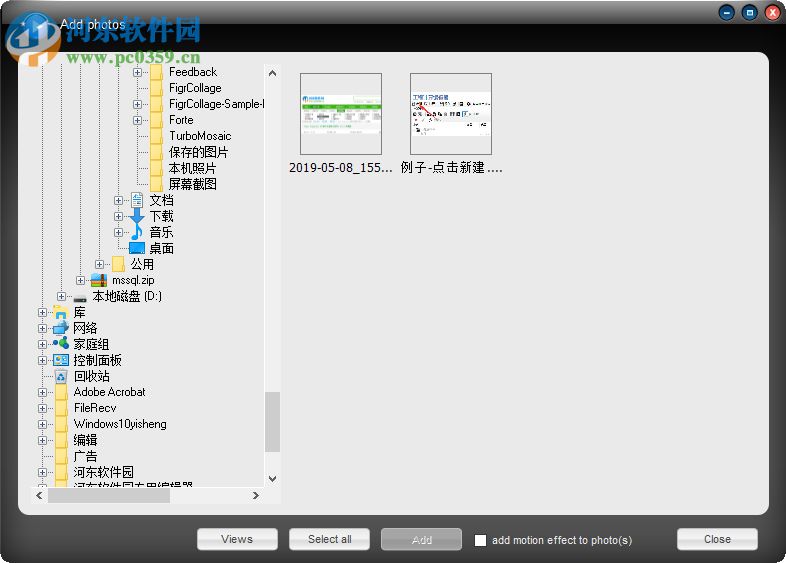Click the Select all button

tap(329, 539)
